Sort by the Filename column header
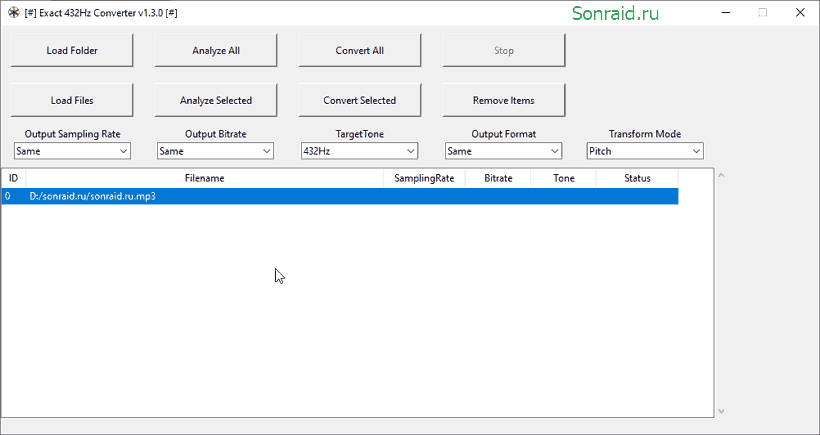This screenshot has height=435, width=820. tap(204, 178)
